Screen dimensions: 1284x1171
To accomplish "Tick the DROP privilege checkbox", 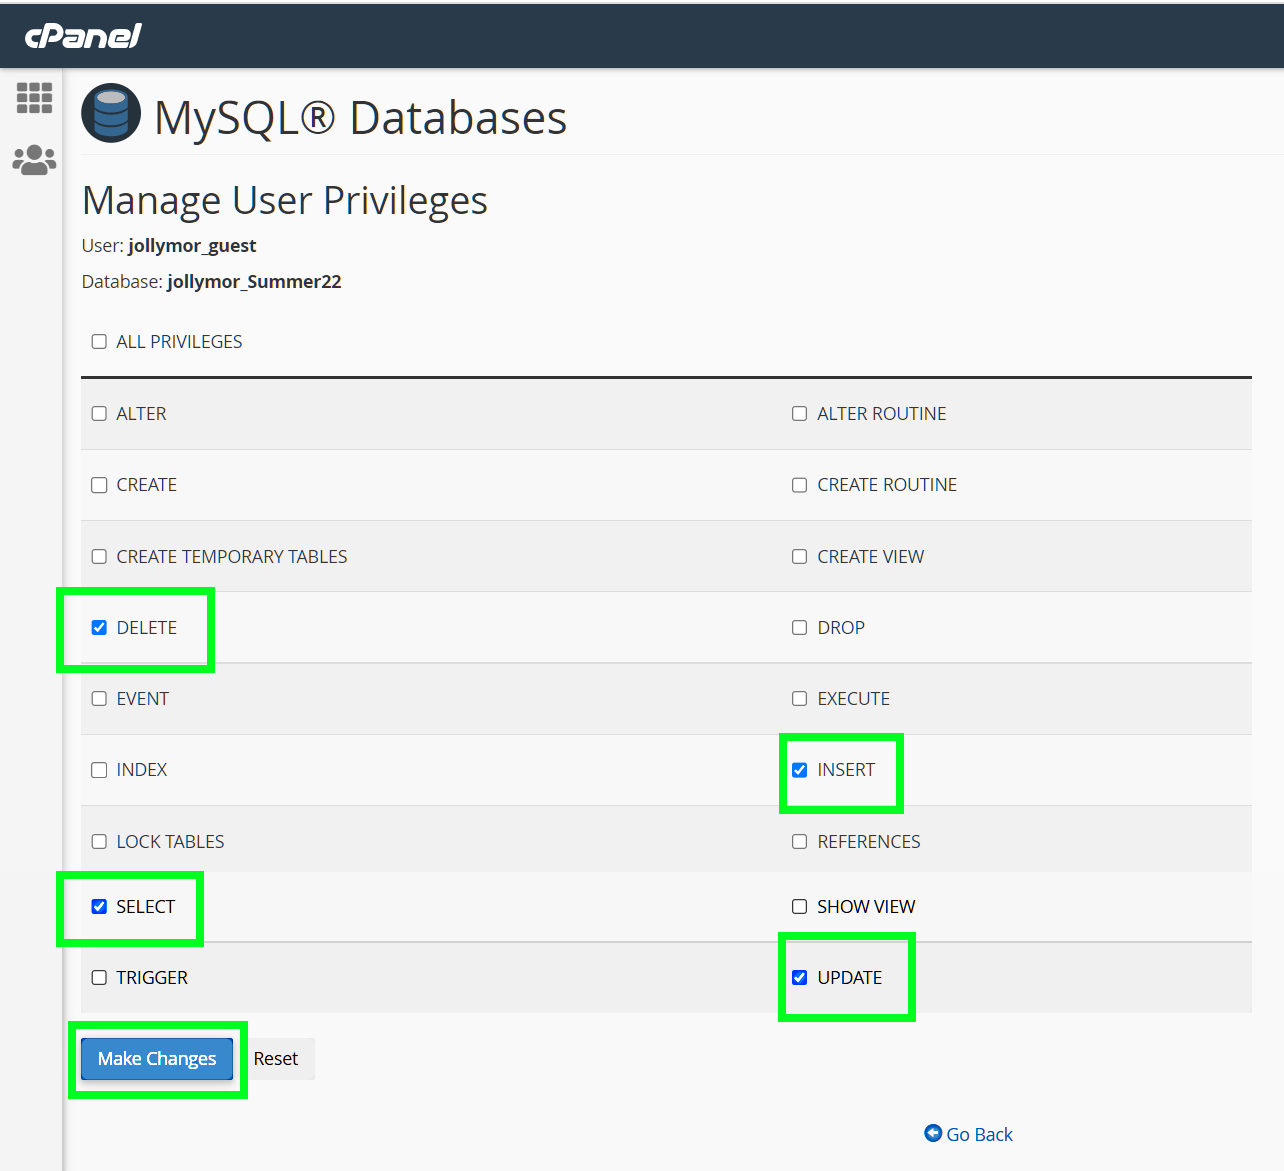I will (800, 628).
